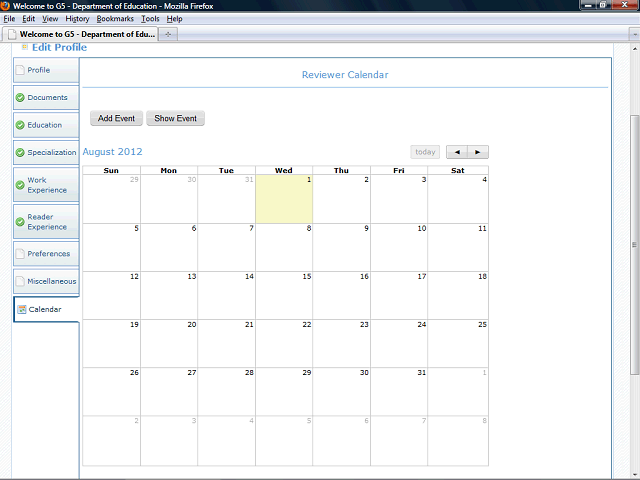Switch to the Documents section tab
Screen dimensions: 640x480
(46, 98)
